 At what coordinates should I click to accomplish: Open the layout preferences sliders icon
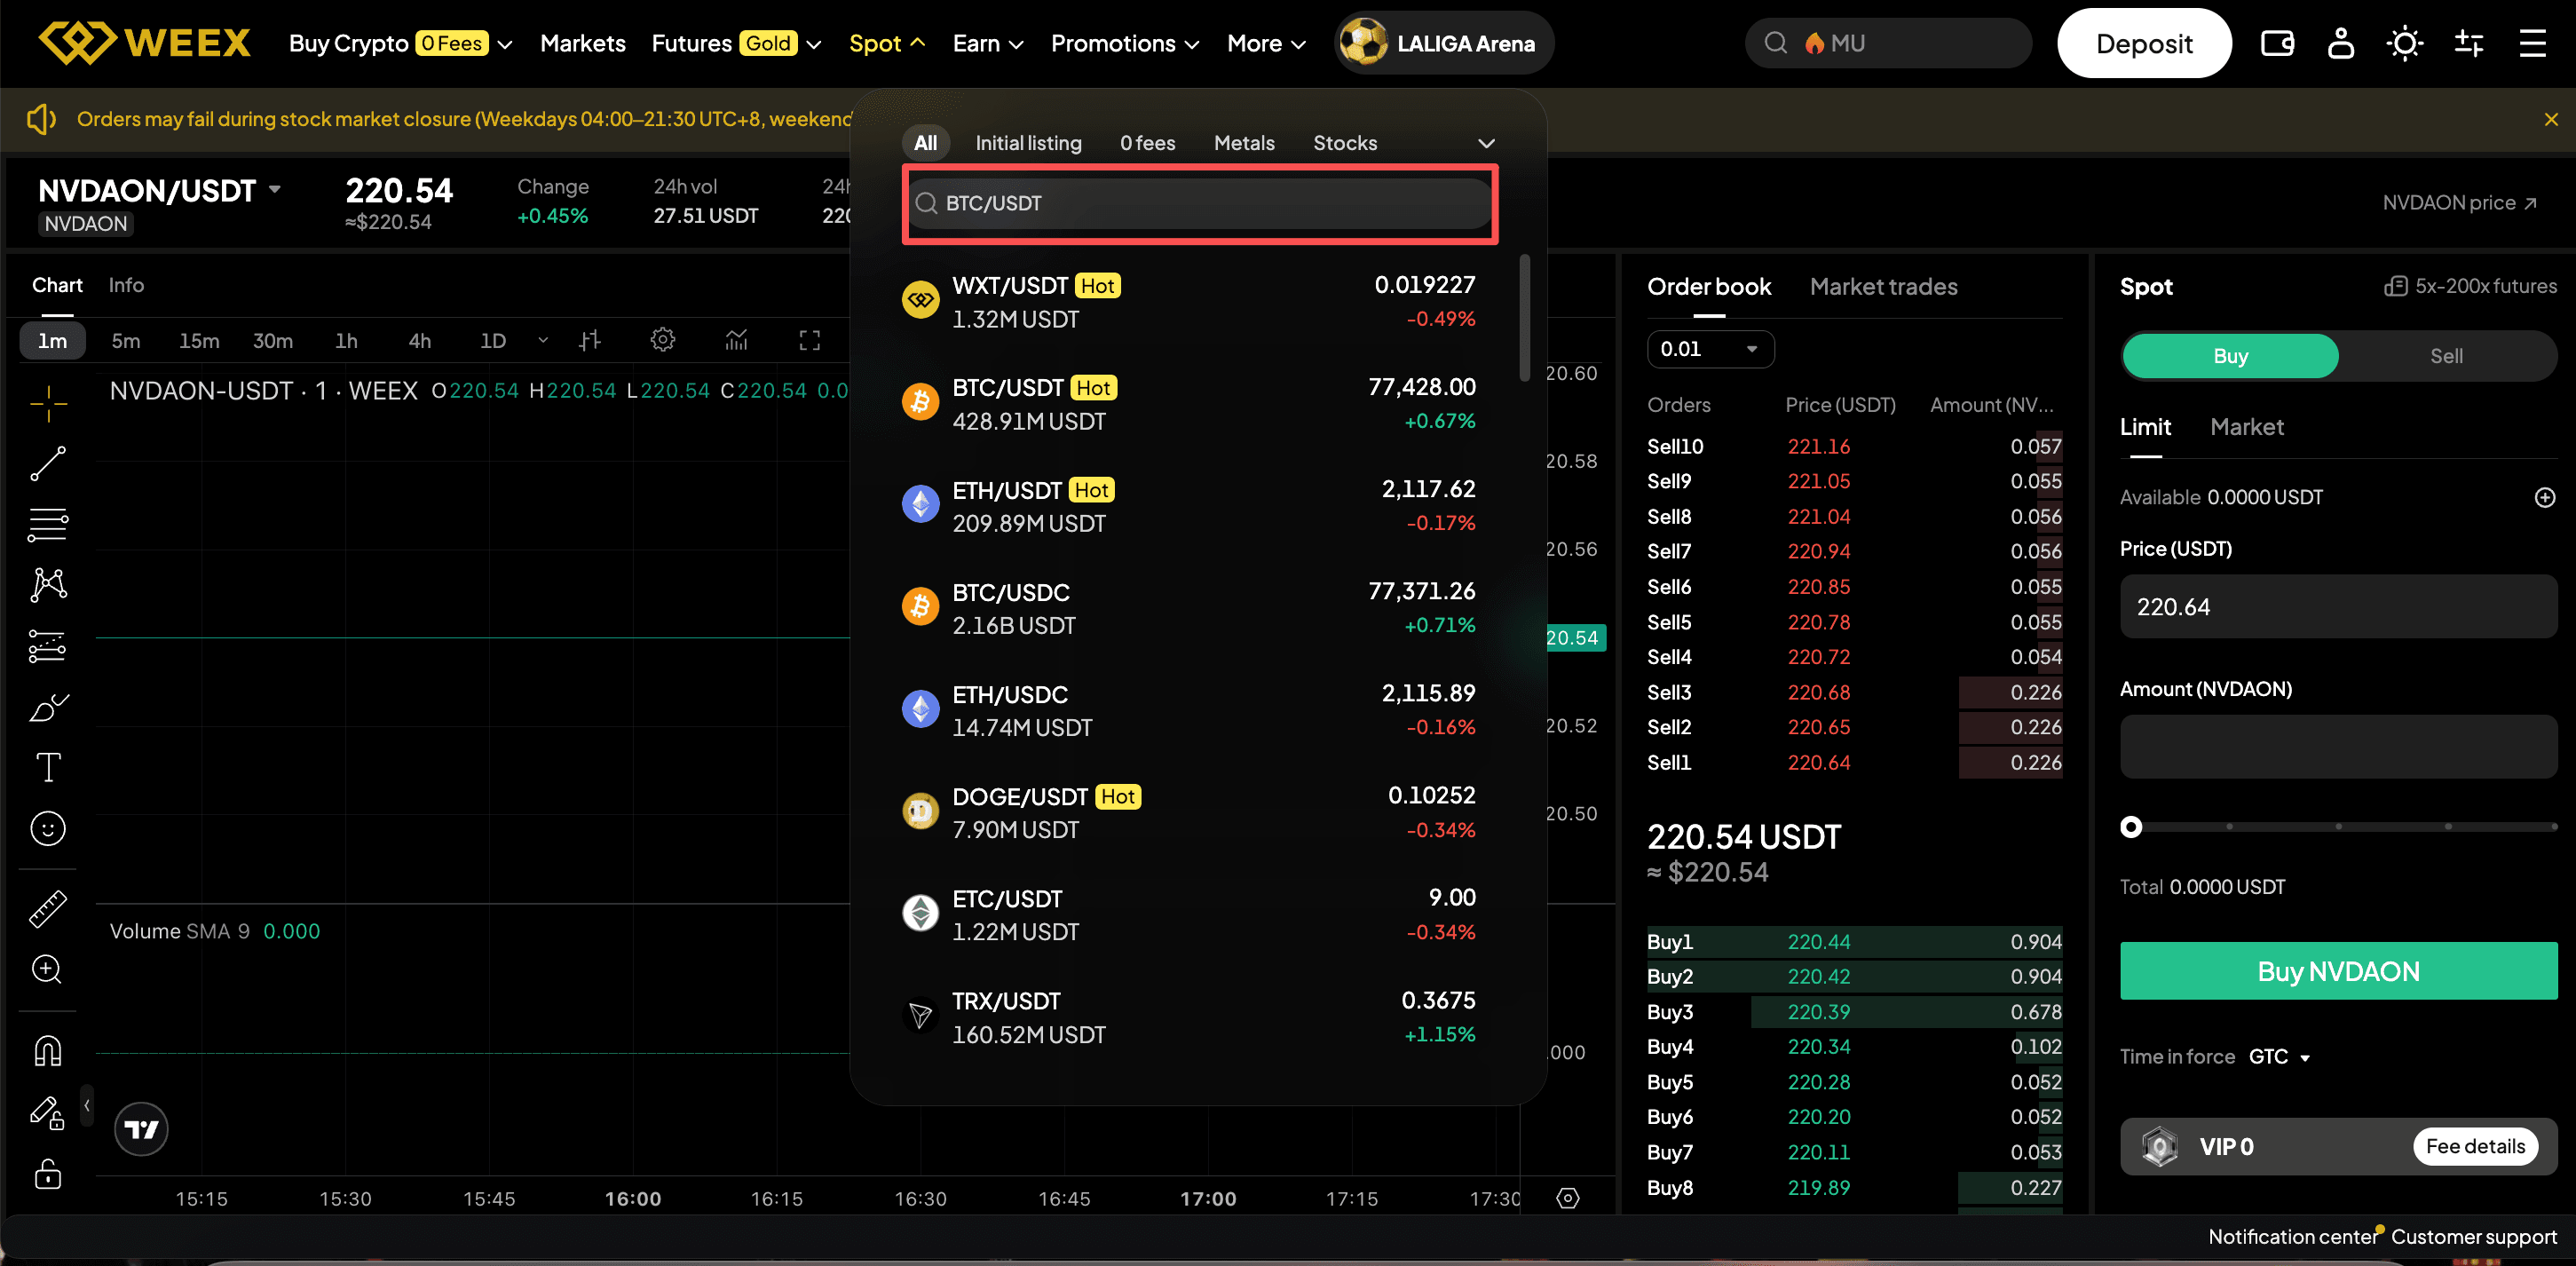[x=2468, y=43]
